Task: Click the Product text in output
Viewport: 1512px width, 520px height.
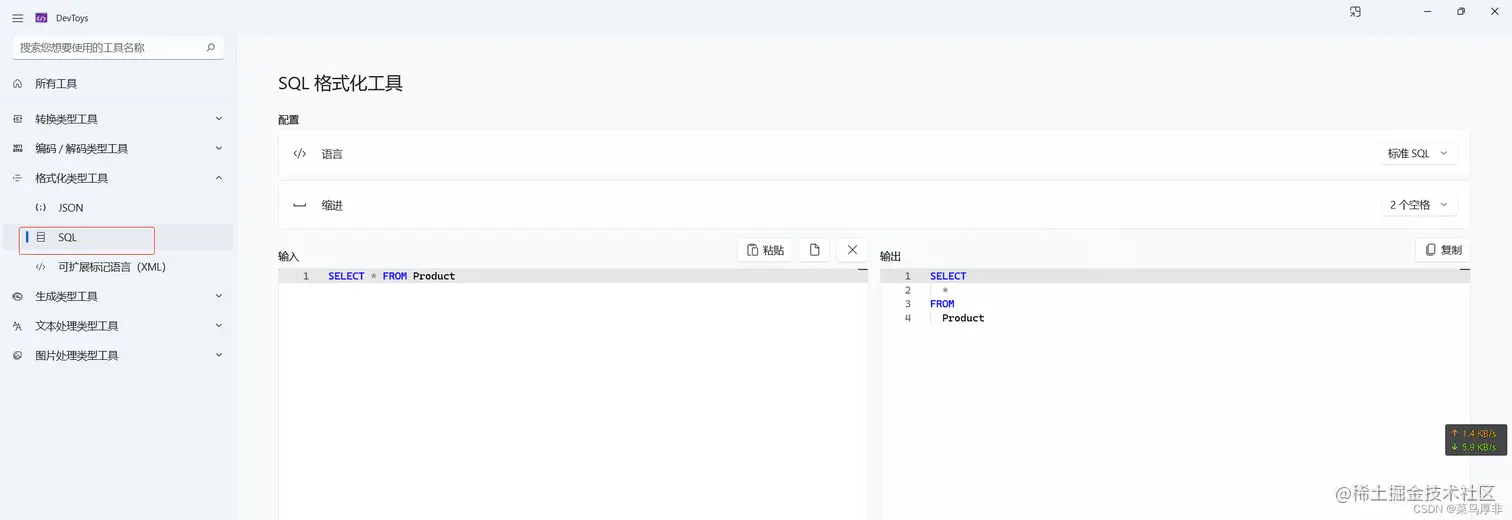Action: (963, 318)
